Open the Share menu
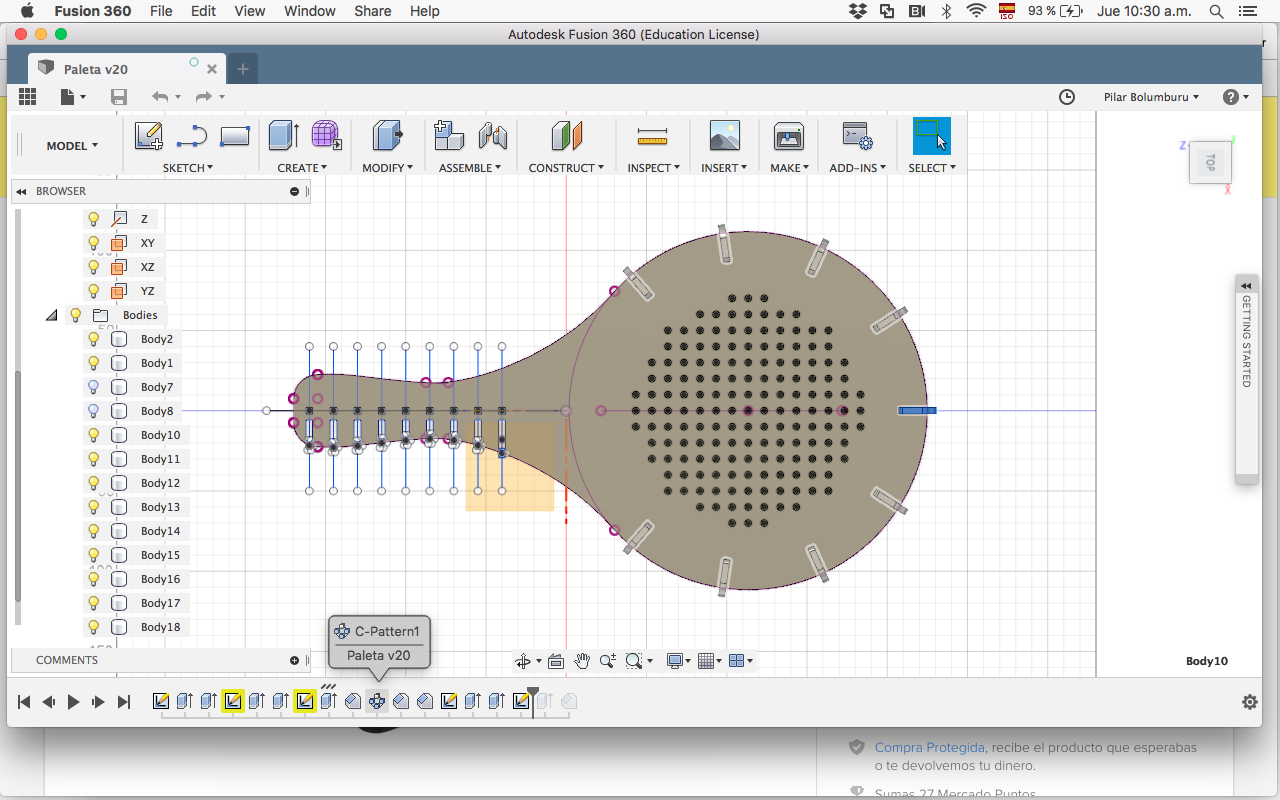The width and height of the screenshot is (1280, 800). click(x=372, y=11)
